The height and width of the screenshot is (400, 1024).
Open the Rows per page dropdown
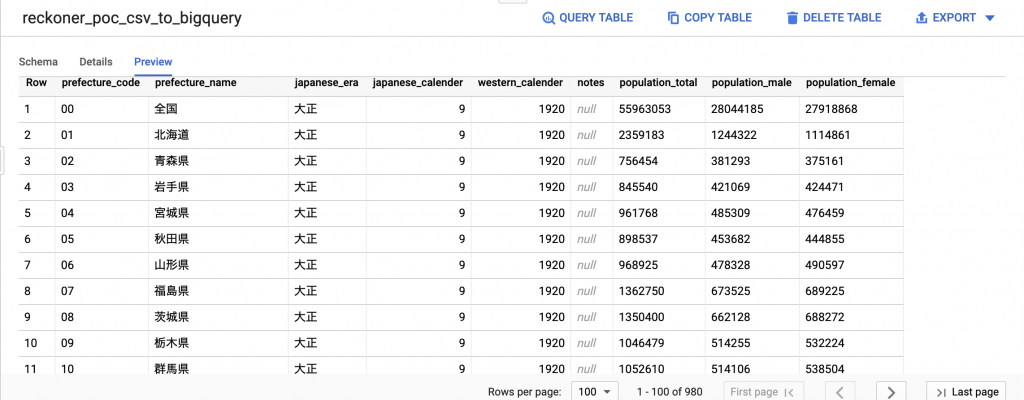pyautogui.click(x=594, y=391)
